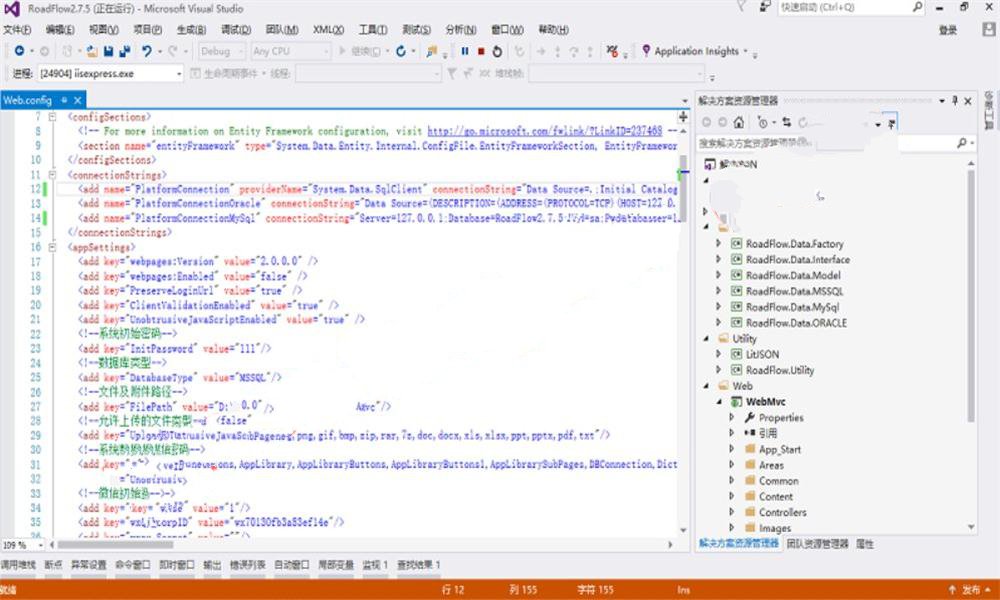
Task: Open the Debug menu (调试)
Action: [236, 30]
